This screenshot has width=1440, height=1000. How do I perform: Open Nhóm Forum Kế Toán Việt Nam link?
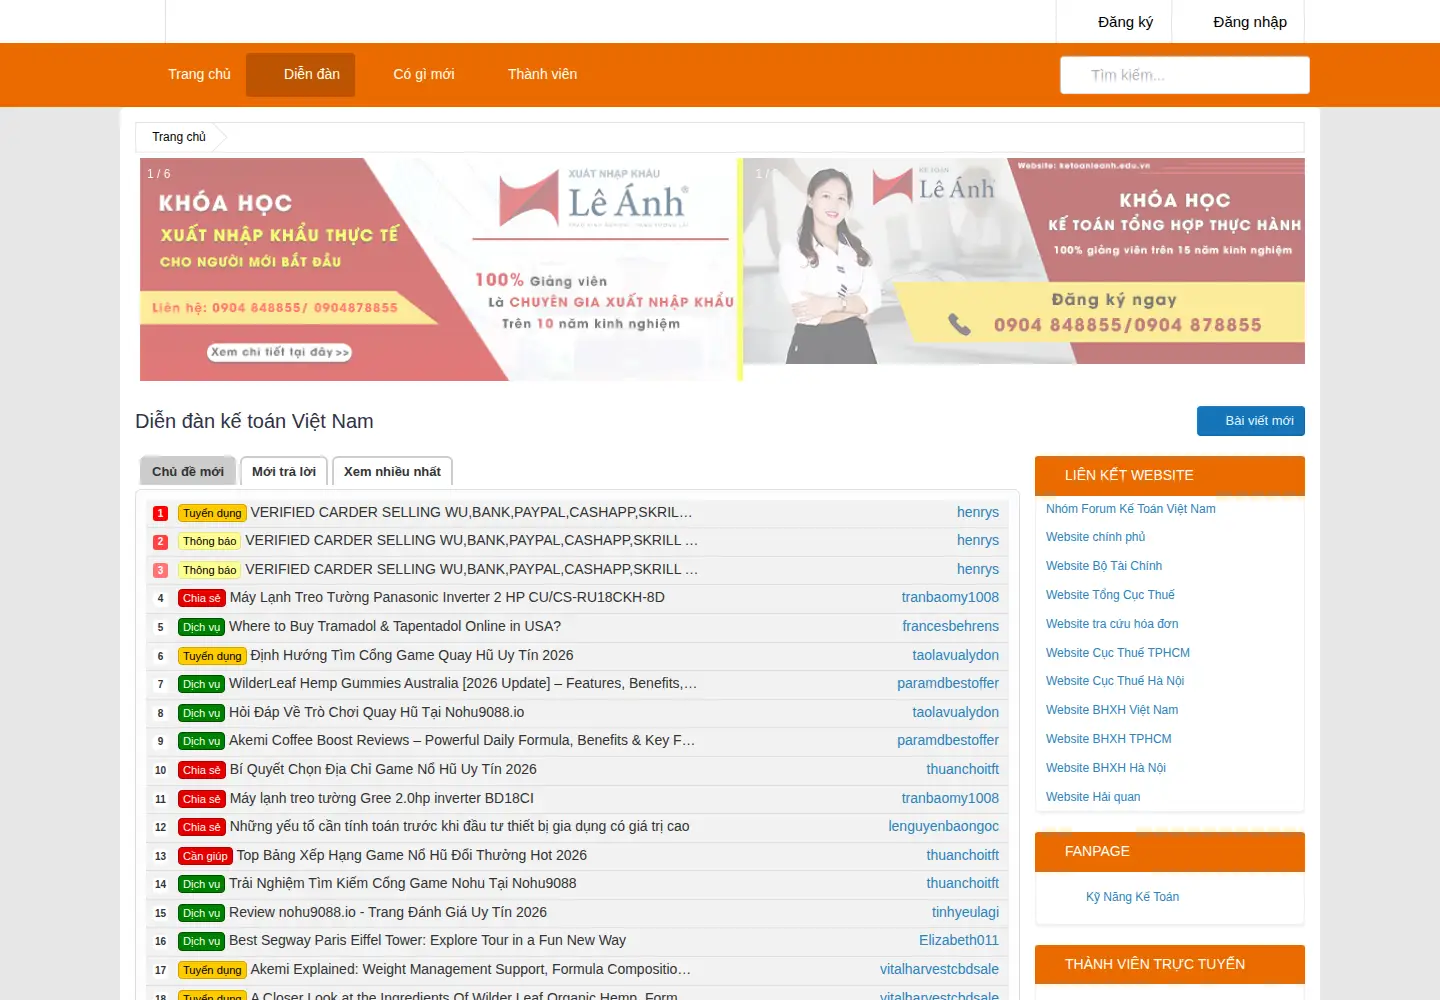point(1131,509)
